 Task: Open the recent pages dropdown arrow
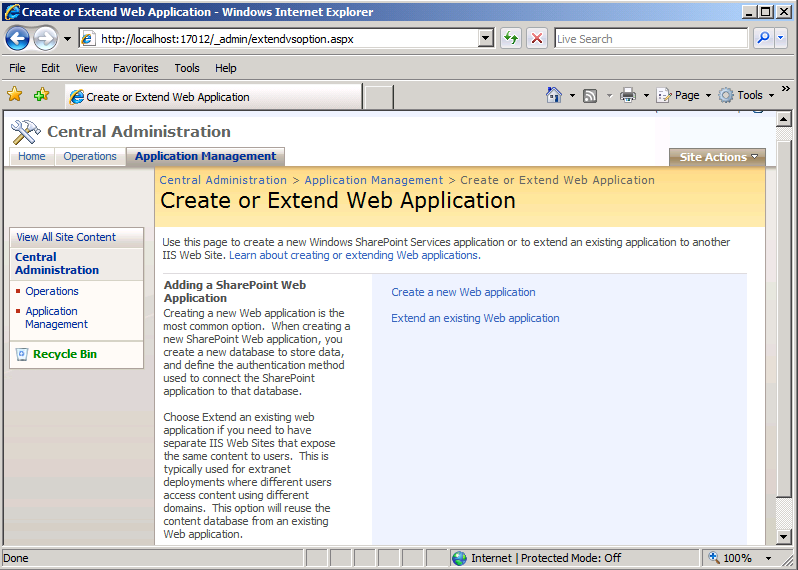click(67, 39)
